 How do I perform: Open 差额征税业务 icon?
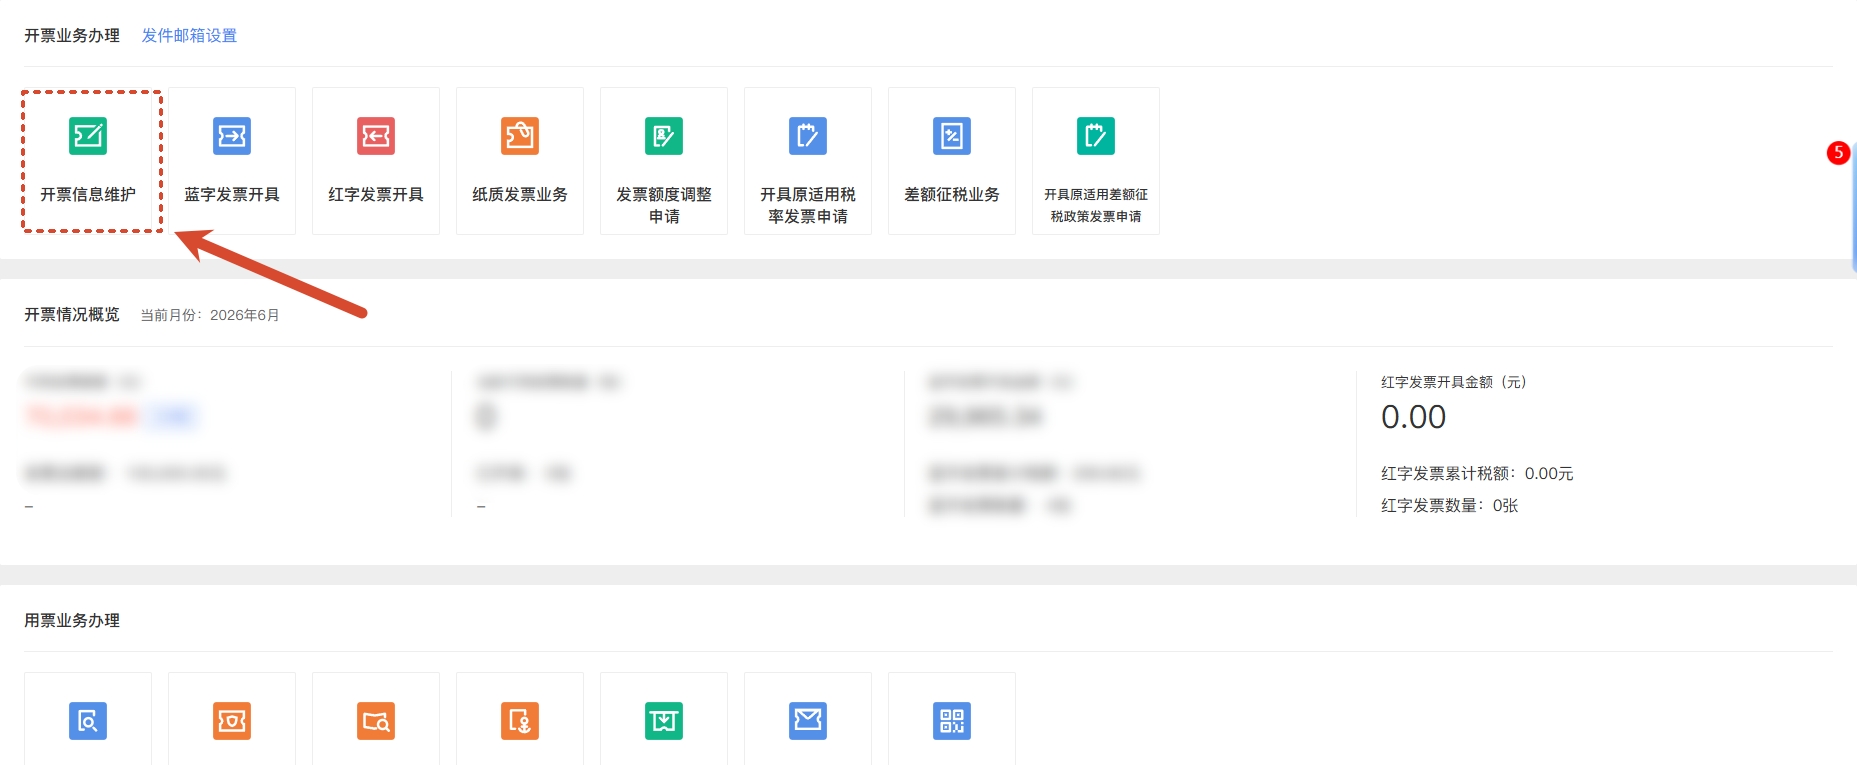pyautogui.click(x=952, y=136)
